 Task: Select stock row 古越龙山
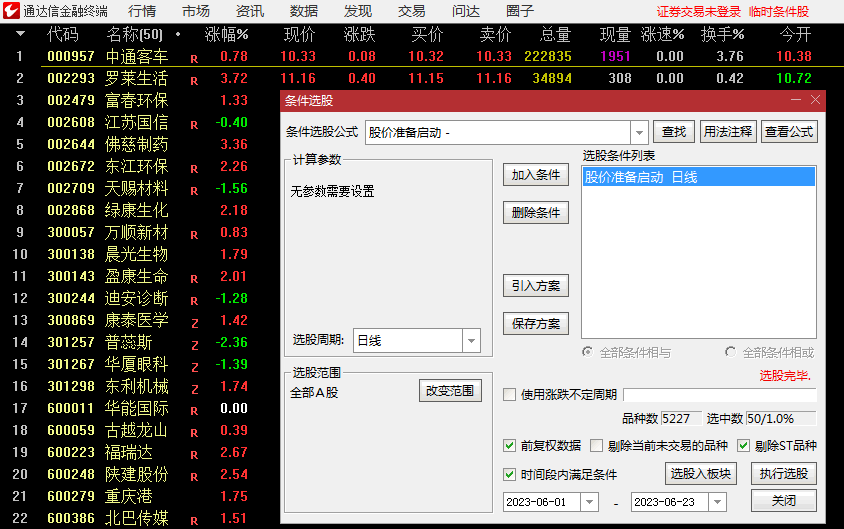(136, 431)
